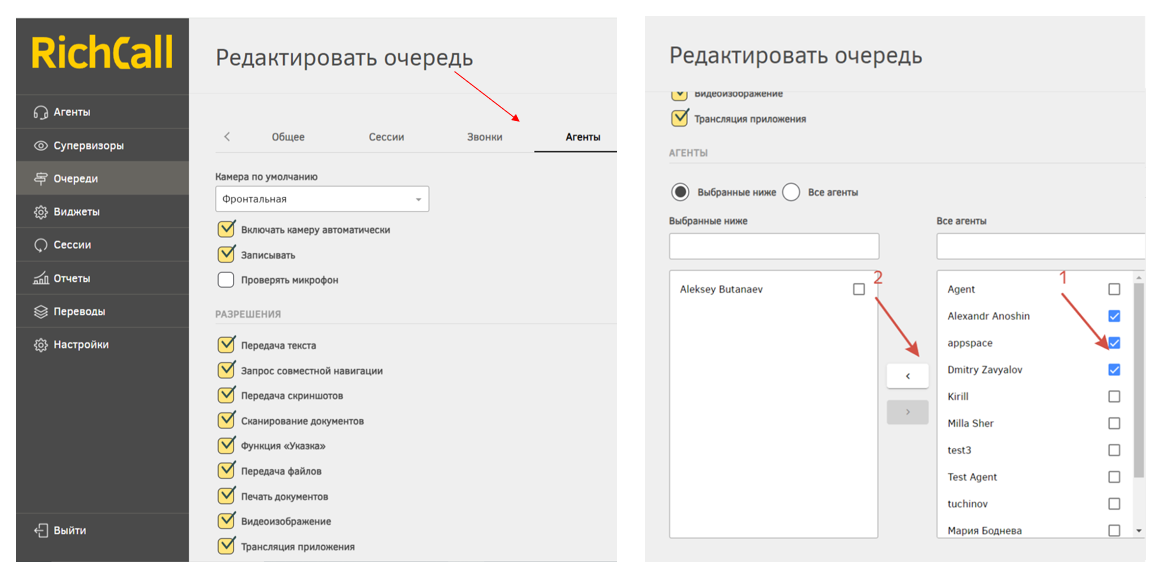Click the gear icon next to Виджеты
1167x580 pixels.
coord(41,212)
